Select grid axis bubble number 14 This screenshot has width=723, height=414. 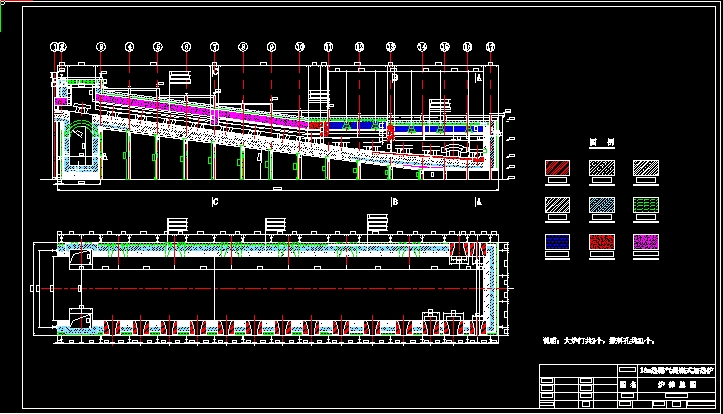coord(422,47)
